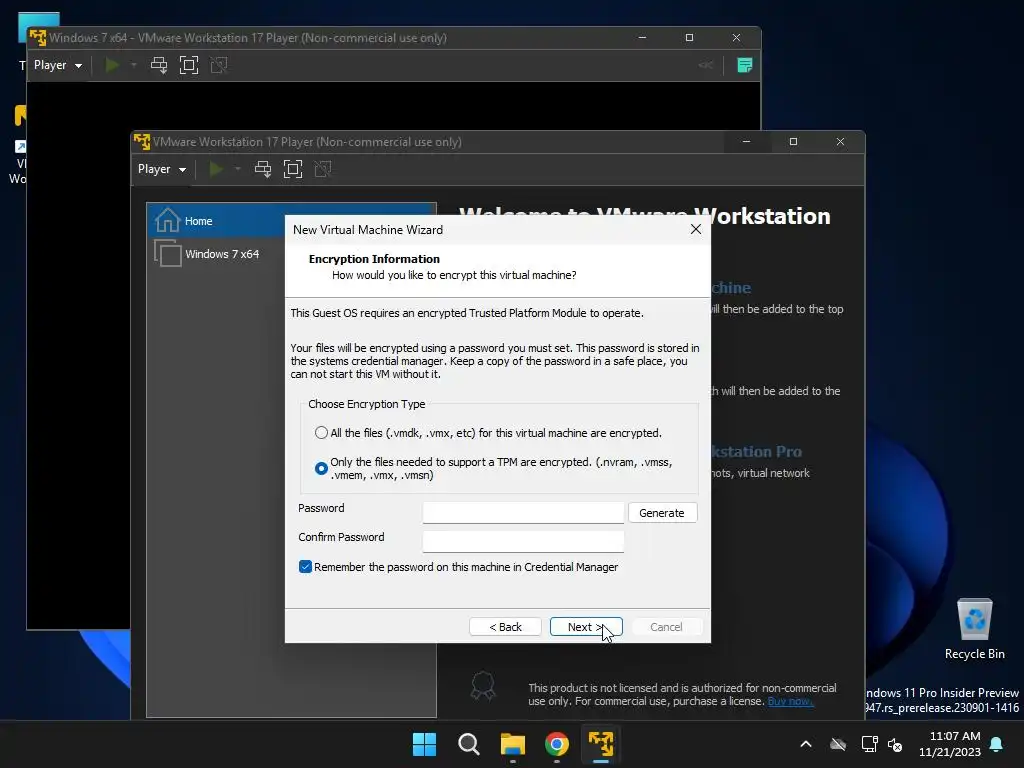This screenshot has width=1024, height=768.
Task: Click double-chevron collapse icon in Windows 7 x64 window
Action: click(706, 65)
